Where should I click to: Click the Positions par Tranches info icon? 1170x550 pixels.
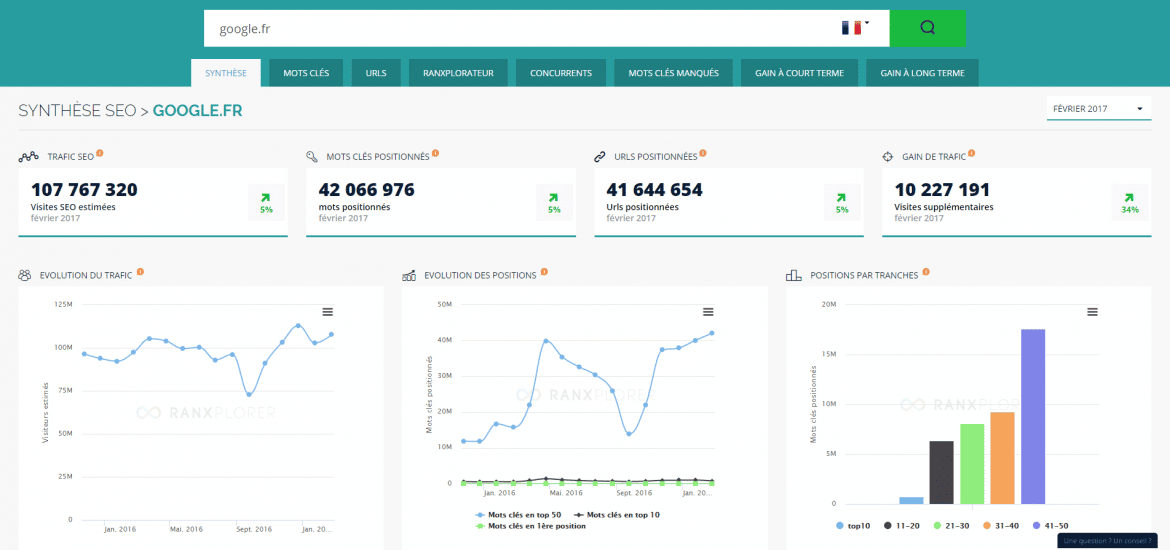click(x=926, y=272)
